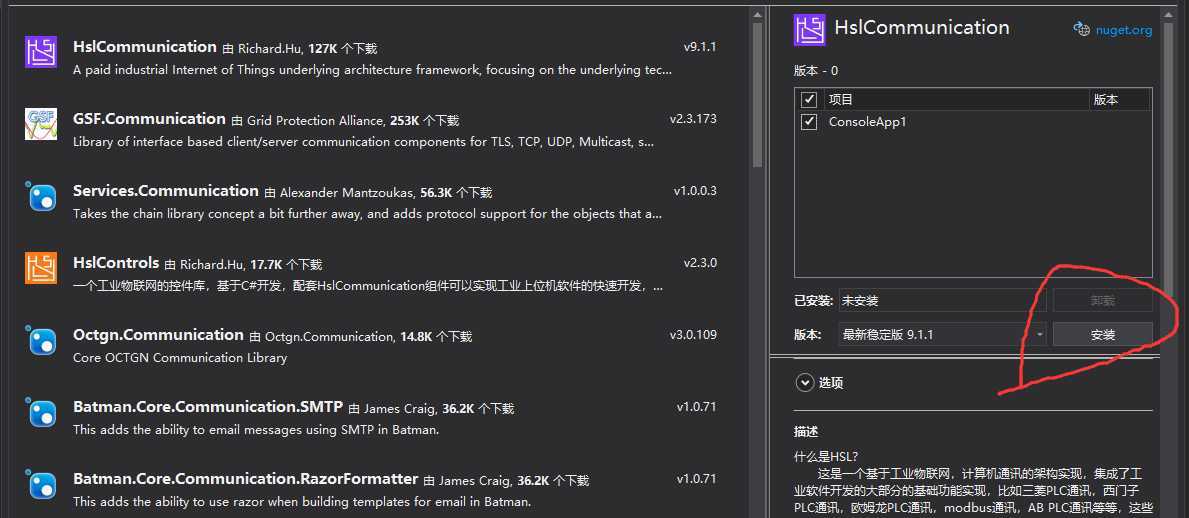This screenshot has width=1189, height=518.
Task: Click the ConsoleApp1 project name
Action: [x=867, y=121]
